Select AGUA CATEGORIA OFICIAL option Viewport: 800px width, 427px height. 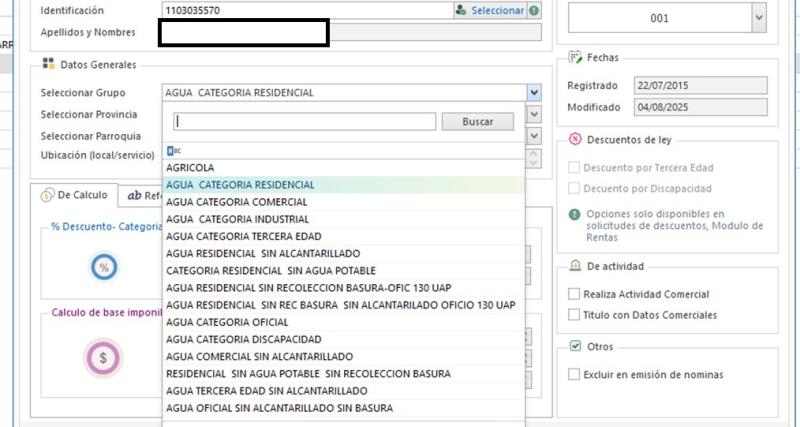point(343,322)
